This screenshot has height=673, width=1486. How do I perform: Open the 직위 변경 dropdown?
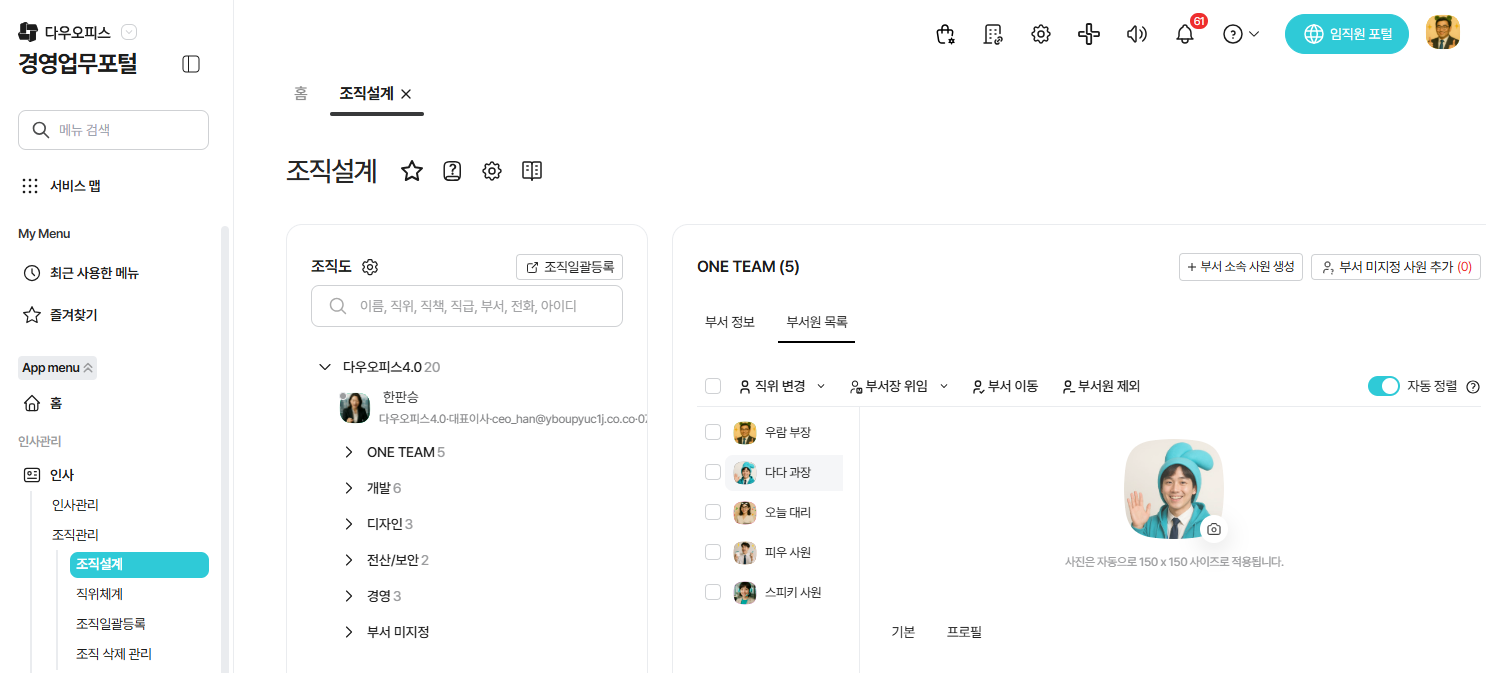[x=782, y=386]
